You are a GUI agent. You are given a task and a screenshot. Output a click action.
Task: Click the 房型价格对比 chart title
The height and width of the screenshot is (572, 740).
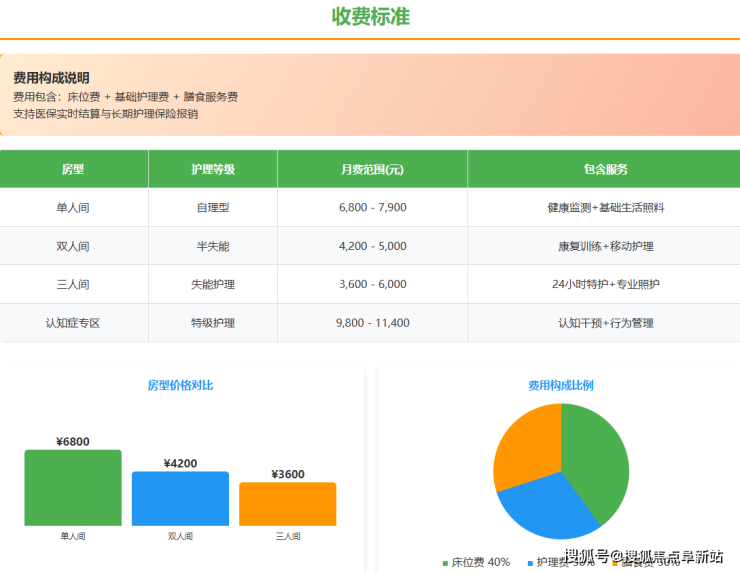point(180,385)
